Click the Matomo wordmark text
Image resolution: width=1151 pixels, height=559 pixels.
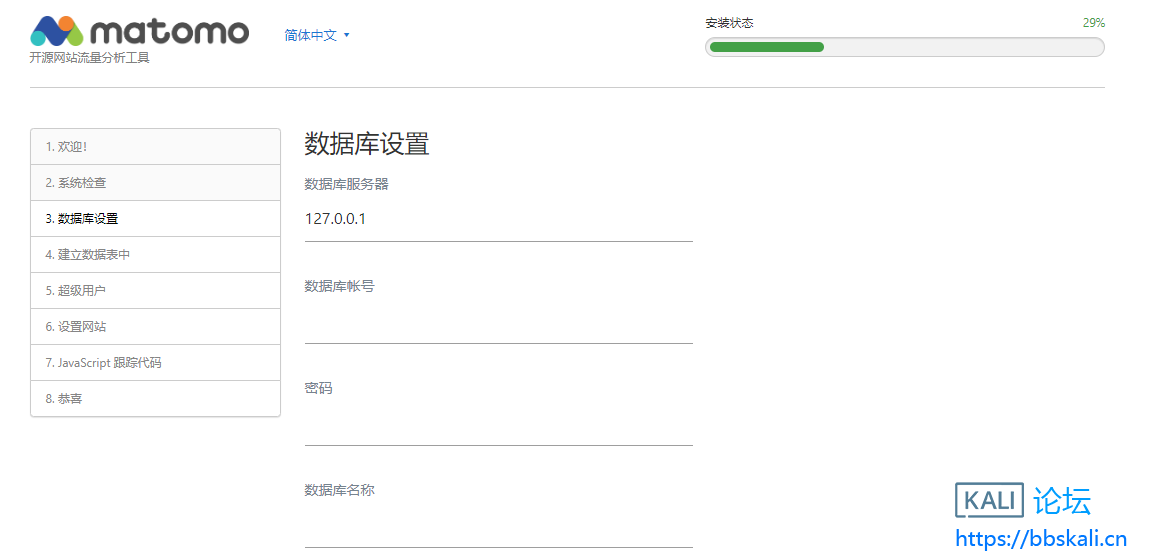point(168,31)
